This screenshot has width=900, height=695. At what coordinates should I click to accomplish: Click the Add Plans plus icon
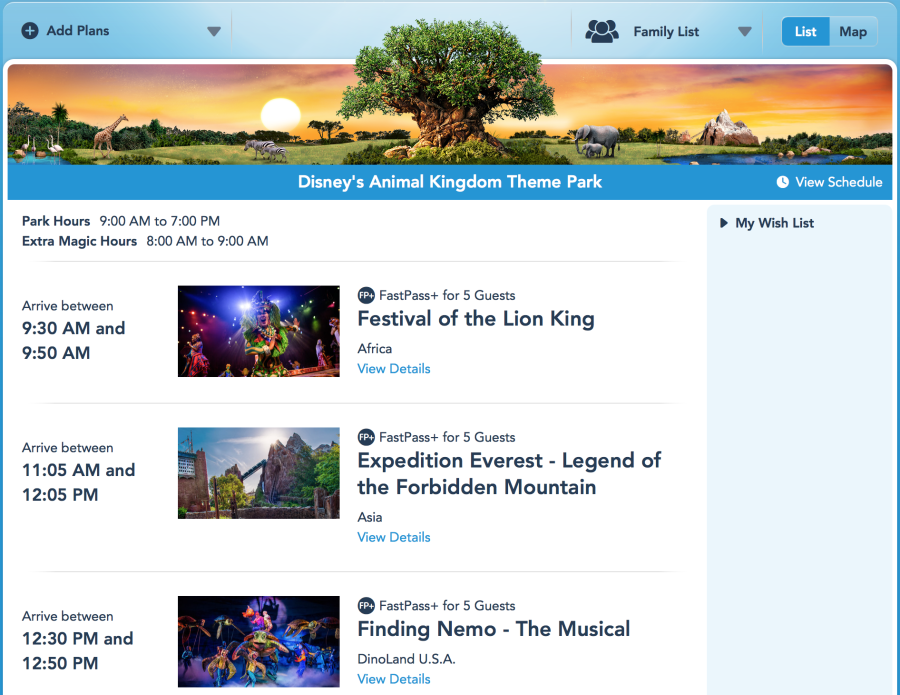pyautogui.click(x=30, y=30)
